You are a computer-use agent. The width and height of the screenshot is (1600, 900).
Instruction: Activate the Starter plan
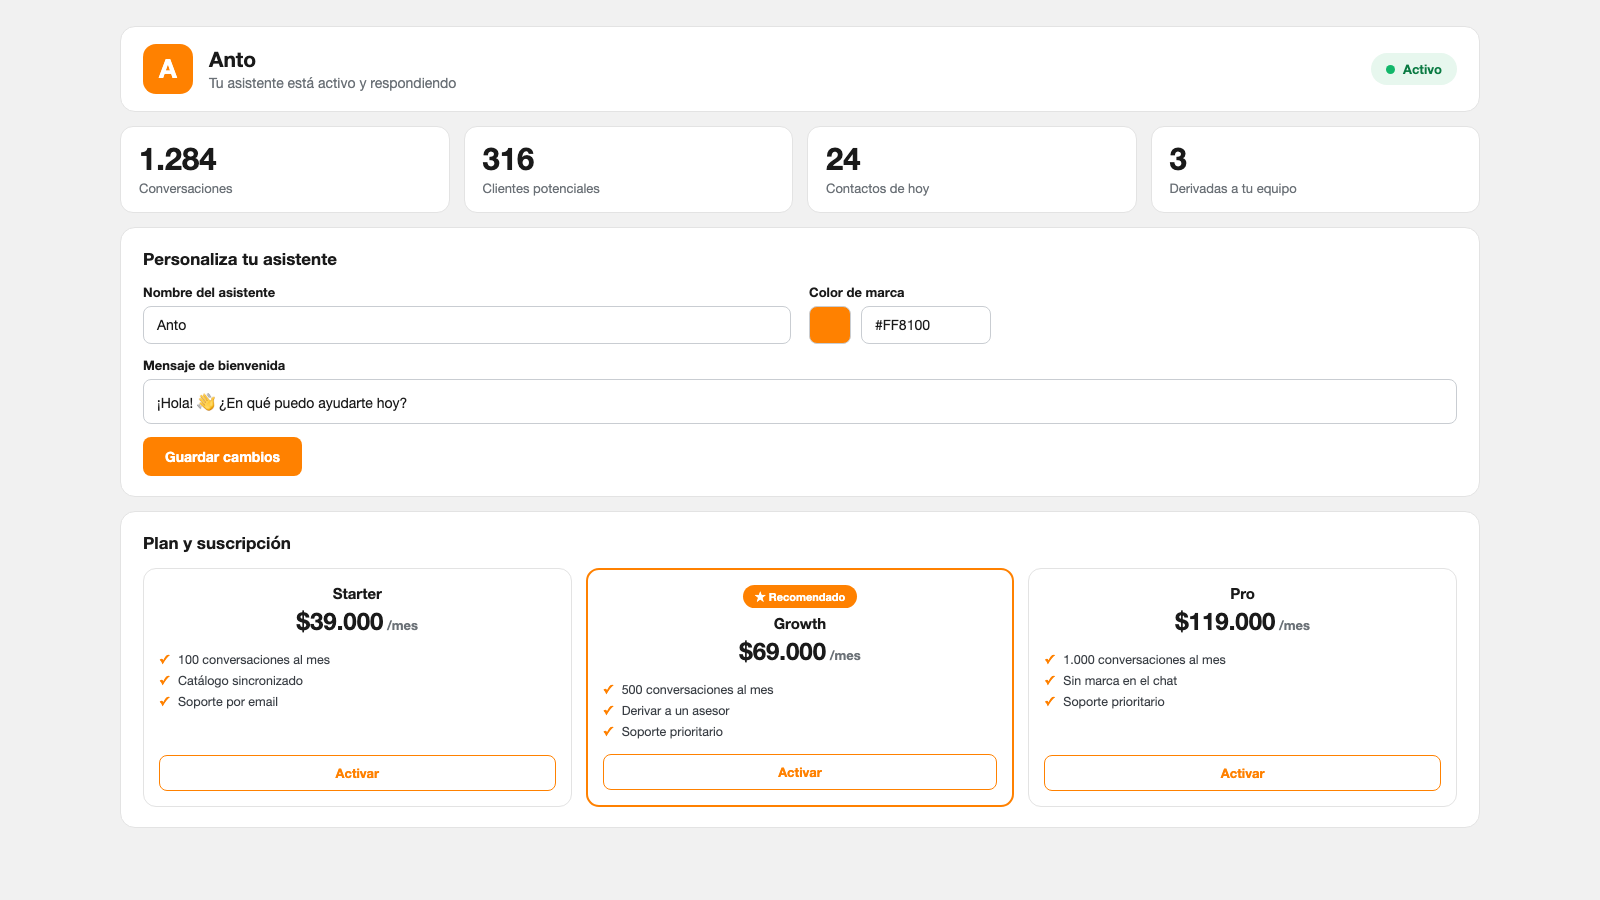[x=357, y=773]
